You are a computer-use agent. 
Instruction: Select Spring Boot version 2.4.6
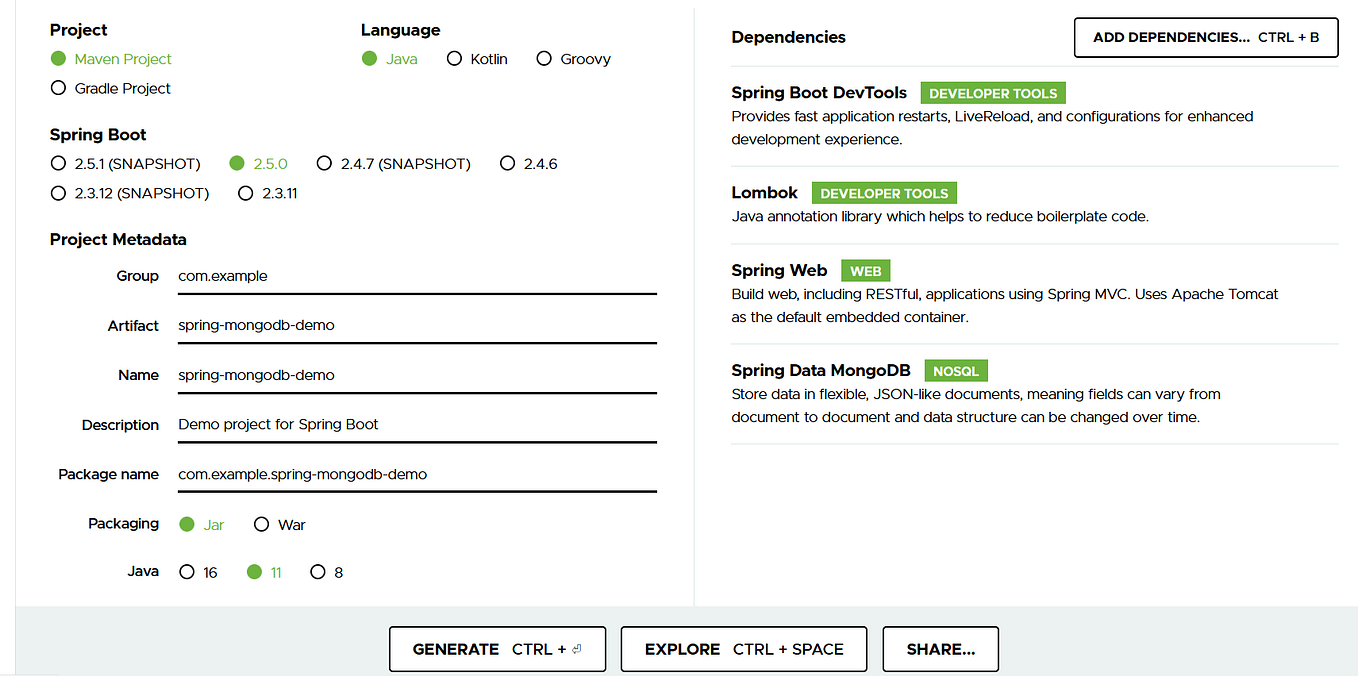tap(508, 163)
